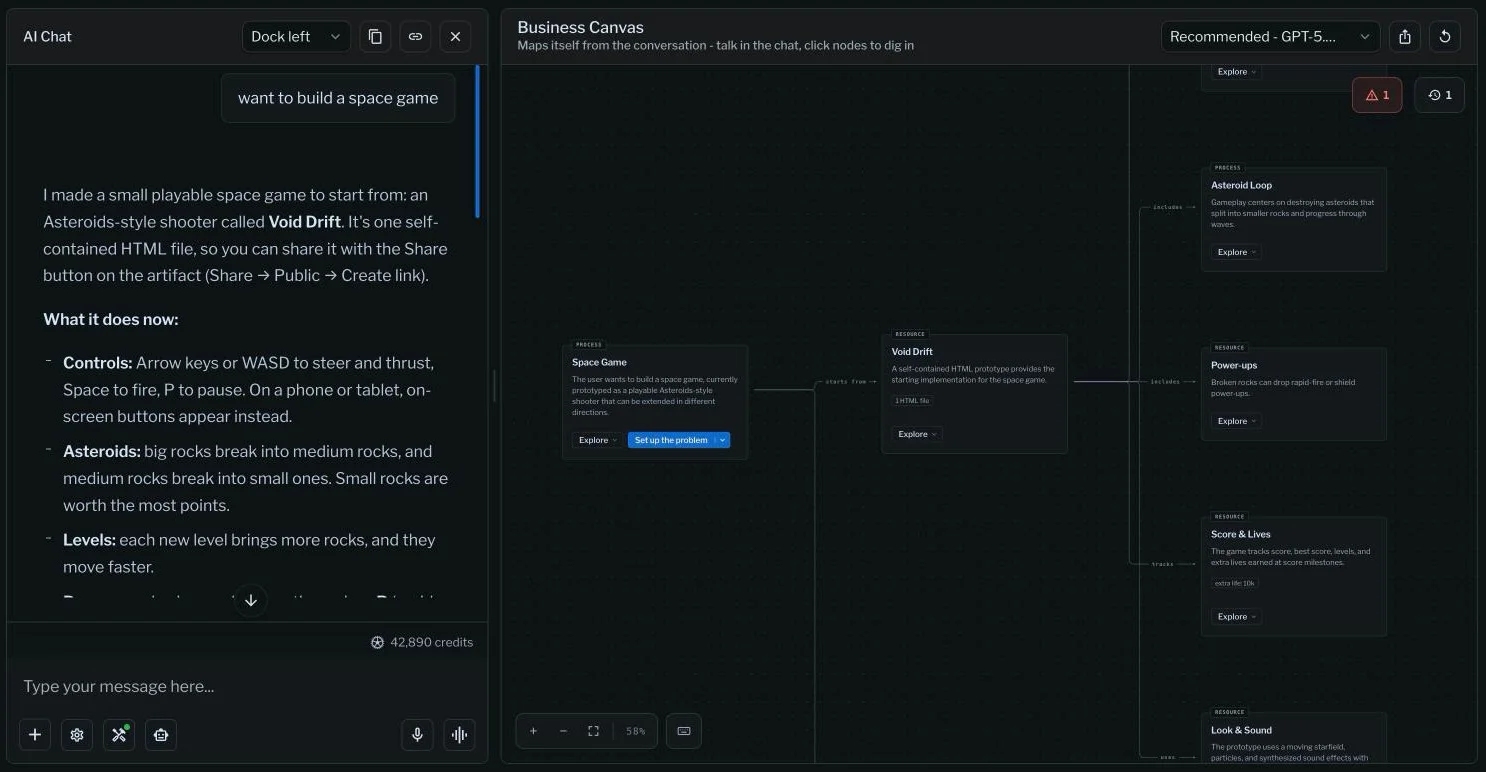Click the share icon in Business Canvas header

[1405, 37]
